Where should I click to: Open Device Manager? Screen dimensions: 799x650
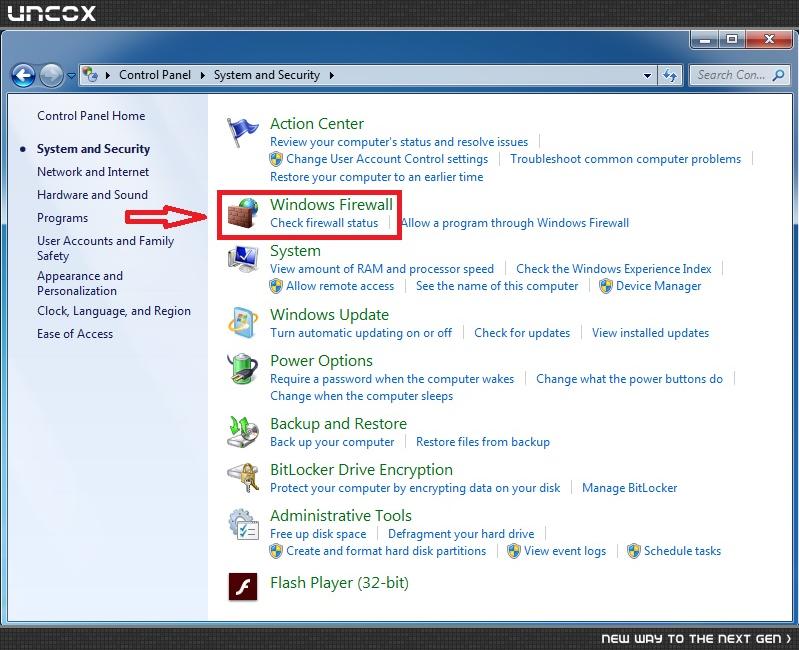[658, 286]
